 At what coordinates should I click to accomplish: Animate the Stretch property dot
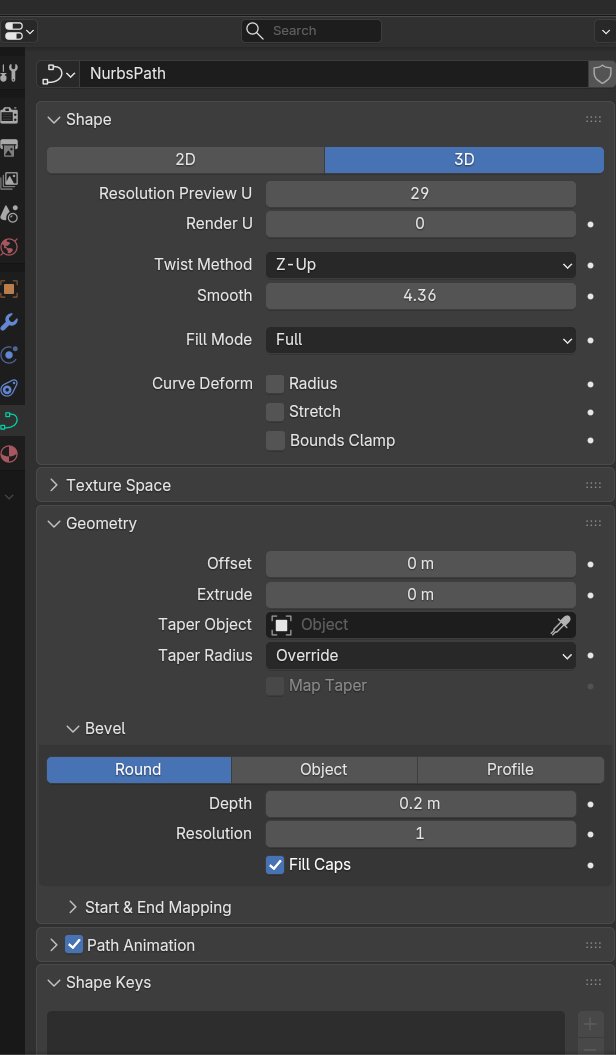click(590, 412)
